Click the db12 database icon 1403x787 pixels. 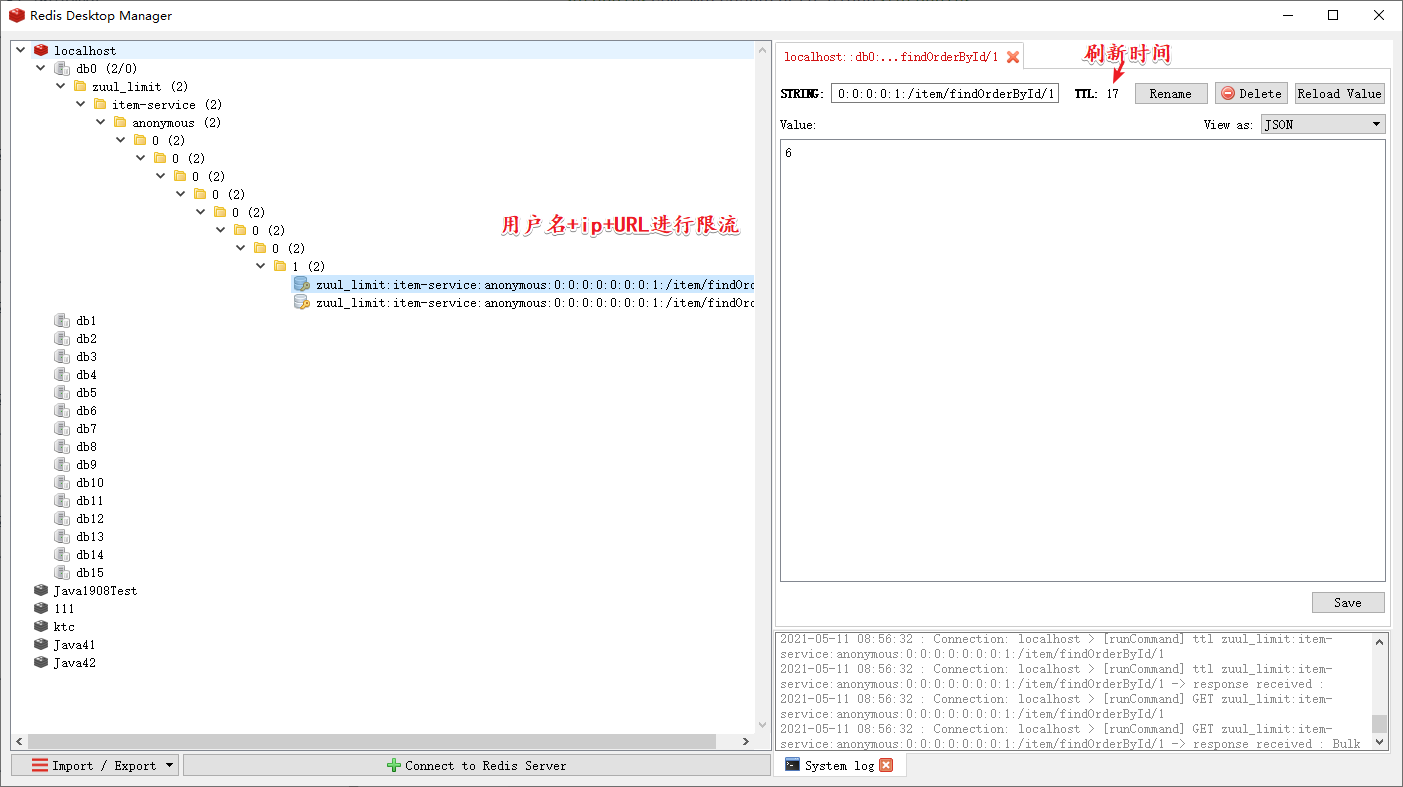pyautogui.click(x=61, y=518)
